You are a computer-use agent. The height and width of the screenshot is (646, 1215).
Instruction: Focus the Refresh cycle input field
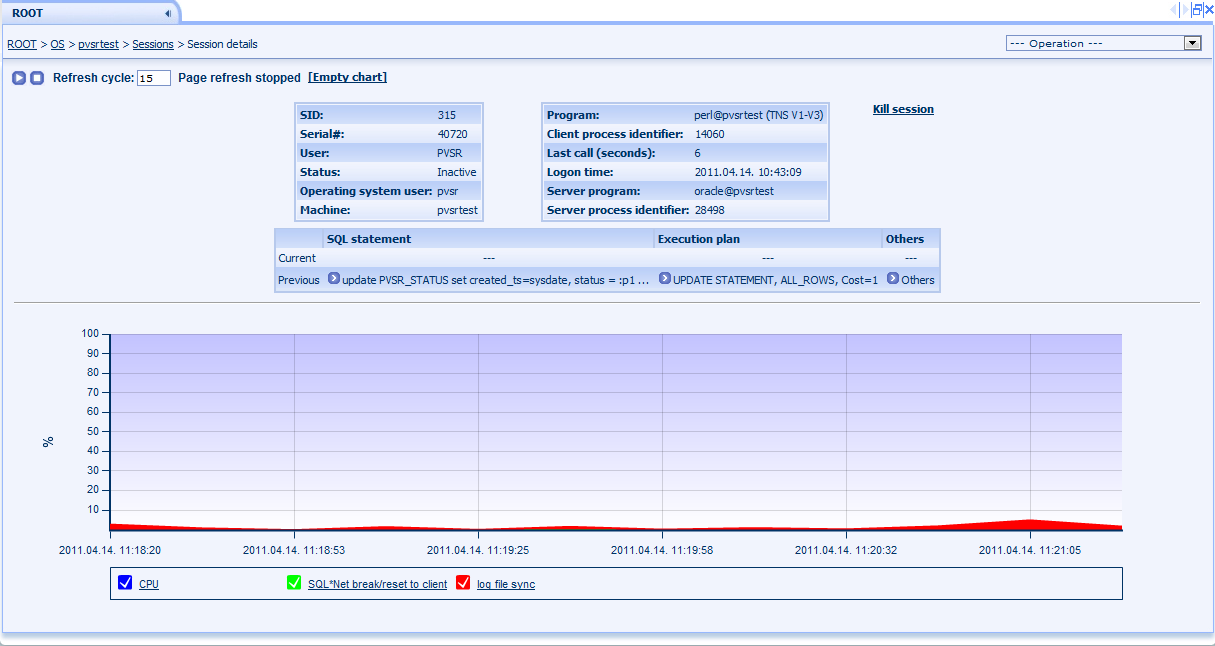click(x=154, y=78)
